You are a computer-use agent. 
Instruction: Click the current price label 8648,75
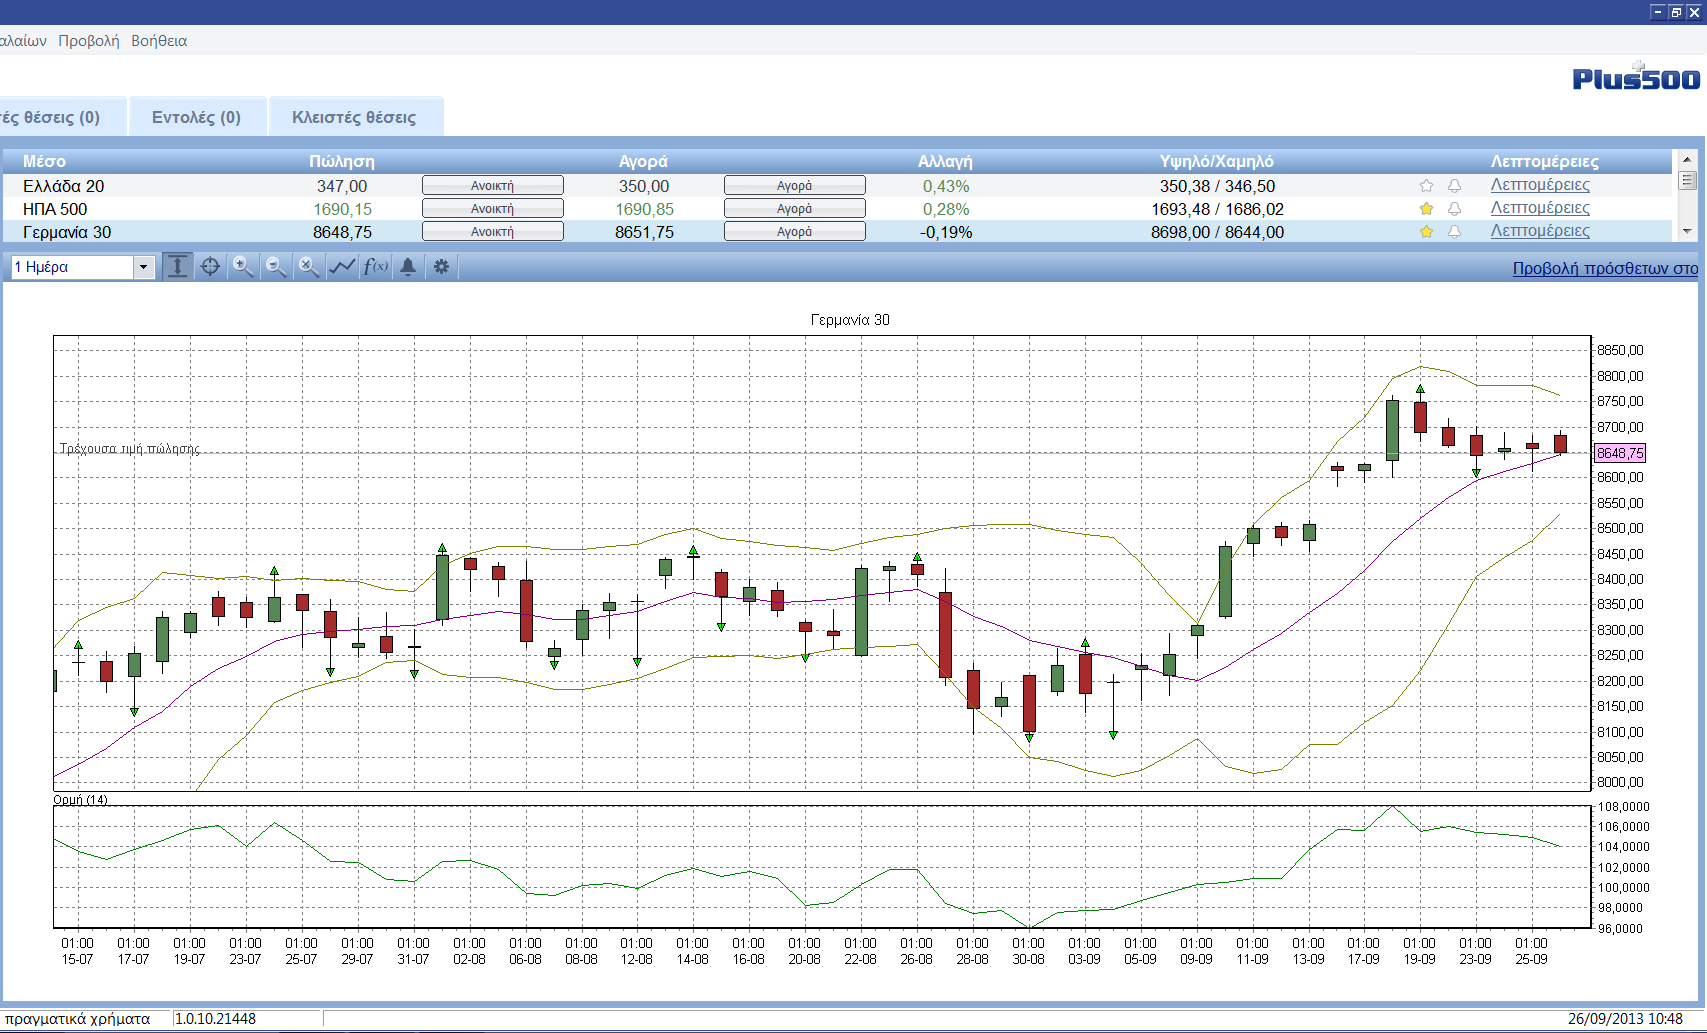1620,453
